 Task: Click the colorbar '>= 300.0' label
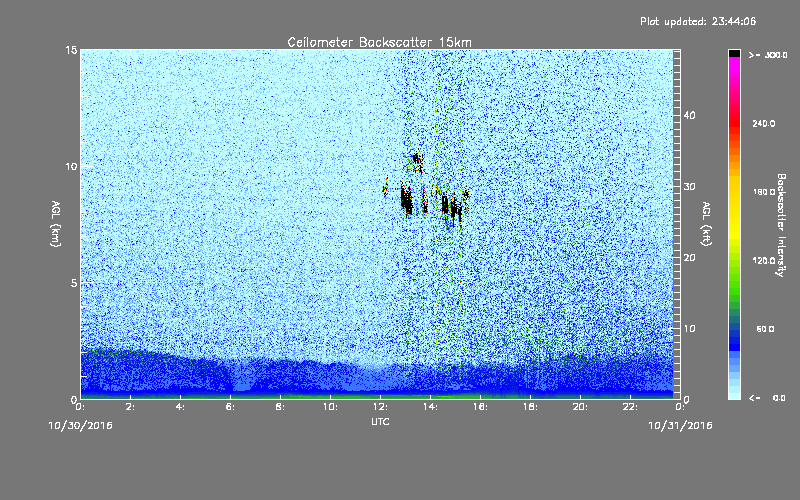pyautogui.click(x=768, y=55)
